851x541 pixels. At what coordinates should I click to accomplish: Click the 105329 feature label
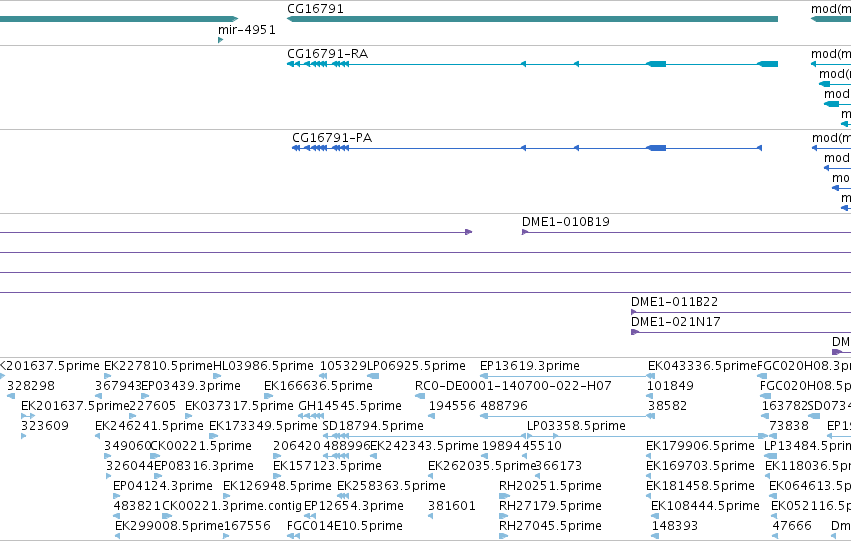pyautogui.click(x=343, y=366)
